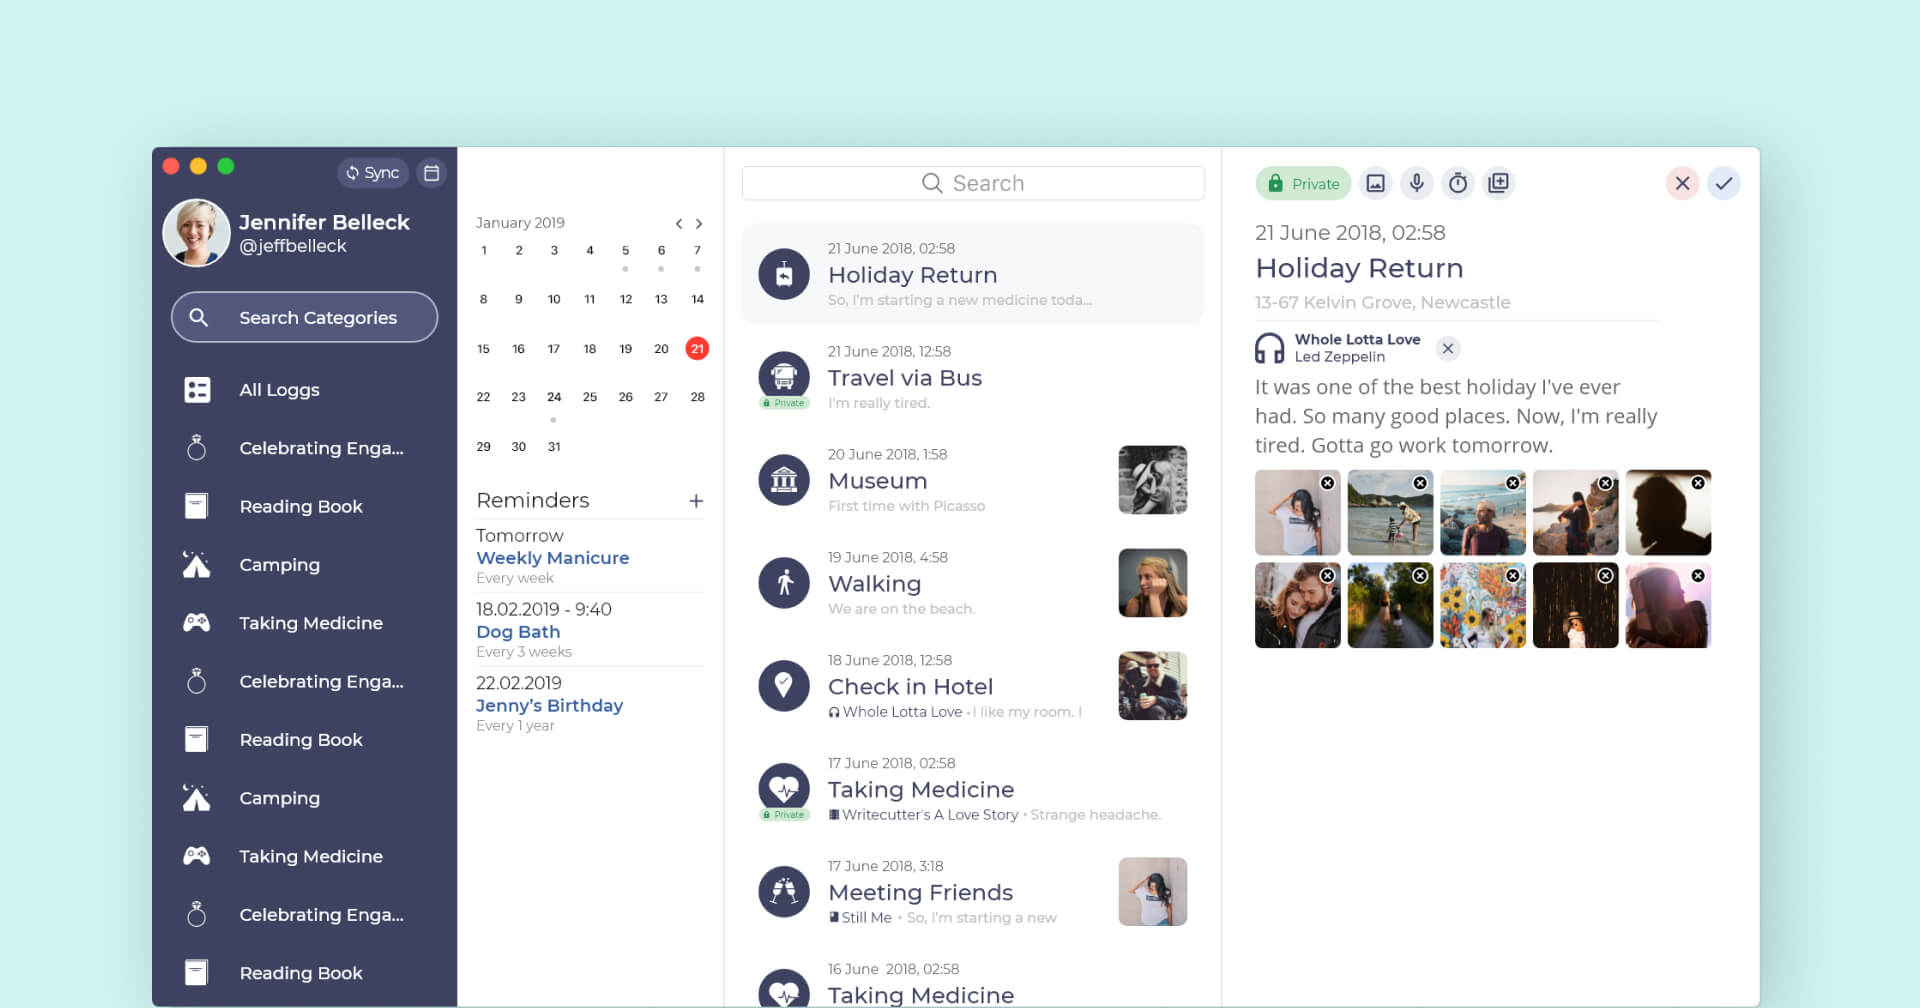The height and width of the screenshot is (1008, 1920).
Task: Click the headphones icon beside Whole Lotta Love
Action: pyautogui.click(x=1268, y=347)
